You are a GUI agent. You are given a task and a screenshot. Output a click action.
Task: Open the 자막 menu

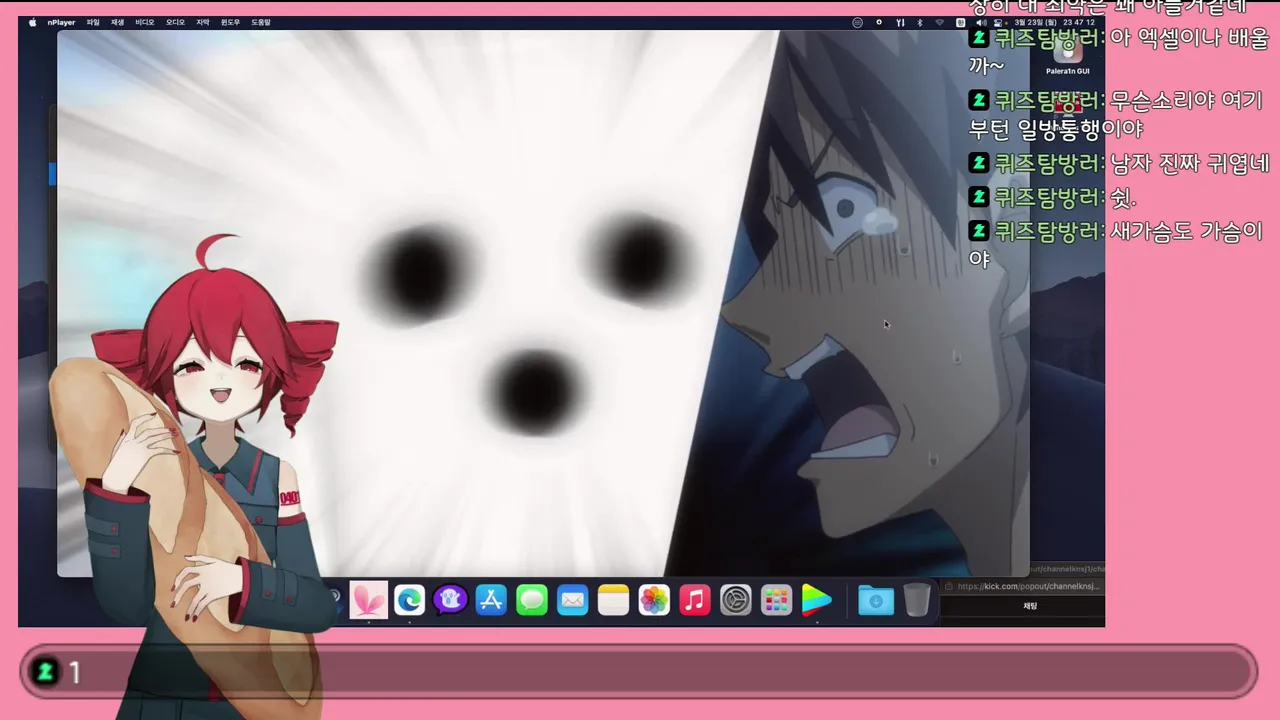pyautogui.click(x=203, y=22)
